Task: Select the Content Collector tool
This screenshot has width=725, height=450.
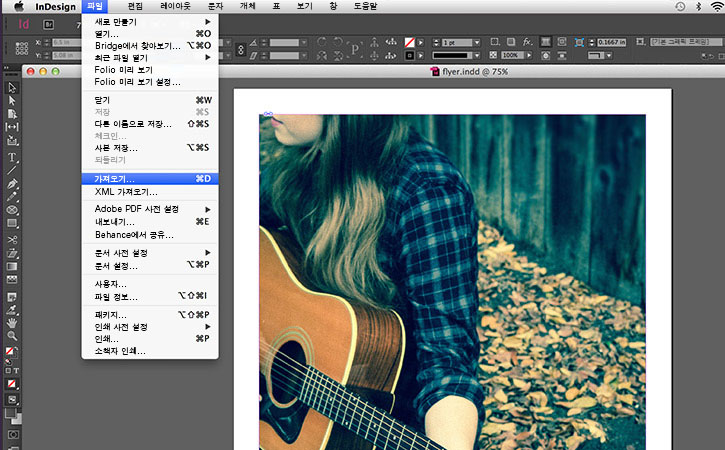Action: pos(12,140)
